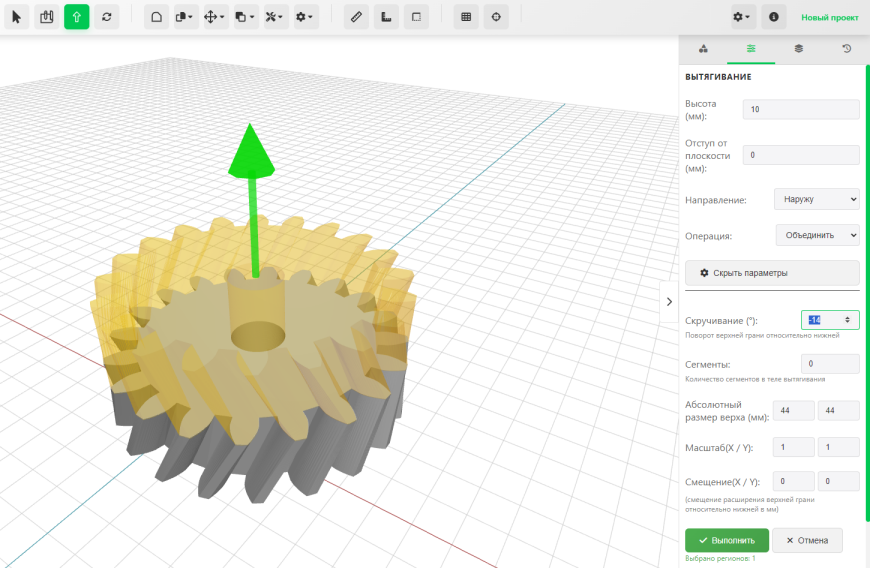Edit the Масштаб X field

793,447
